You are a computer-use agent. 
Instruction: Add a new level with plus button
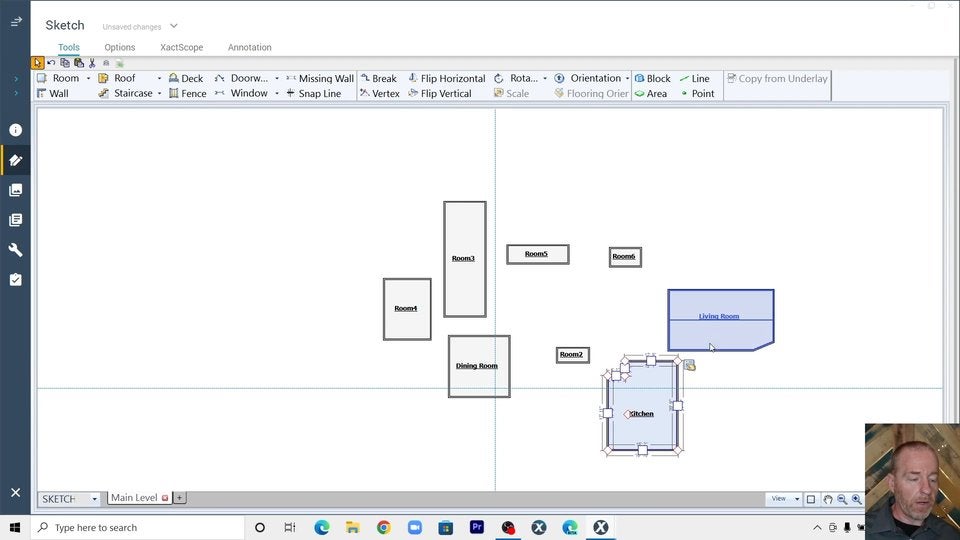(180, 498)
